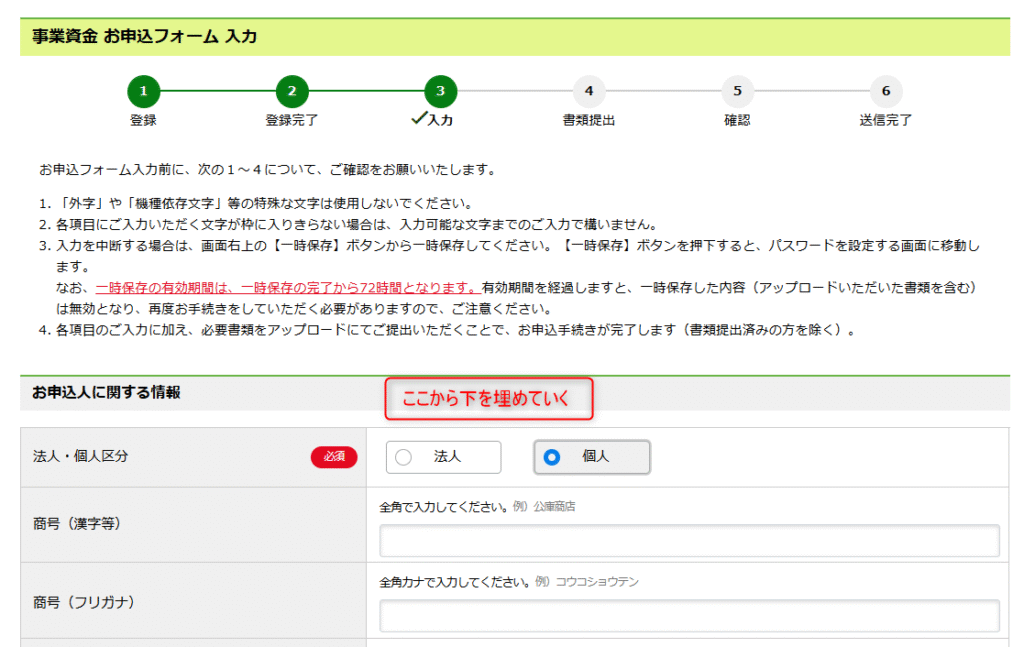Image resolution: width=1024 pixels, height=647 pixels.
Task: Click the red 必須 badge
Action: point(333,457)
